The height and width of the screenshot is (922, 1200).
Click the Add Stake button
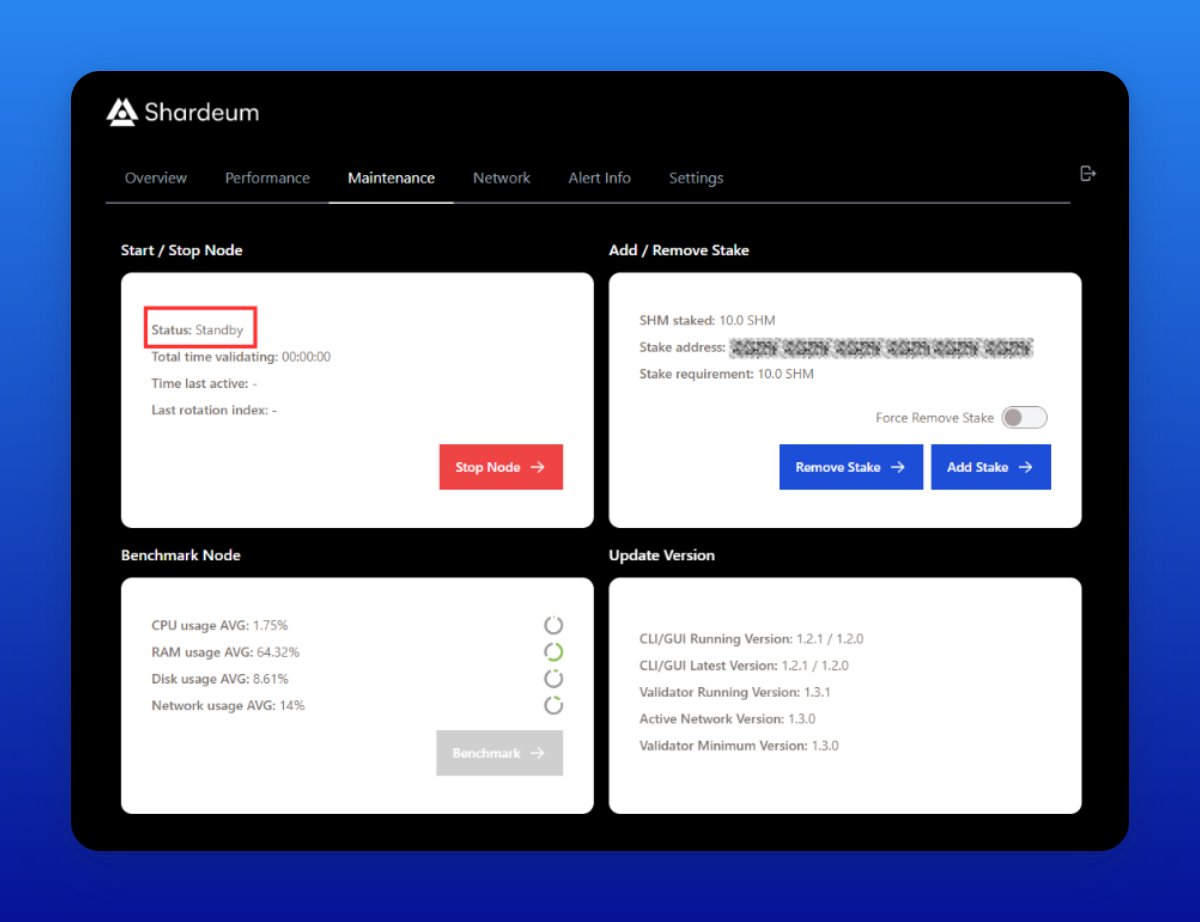pyautogui.click(x=991, y=467)
